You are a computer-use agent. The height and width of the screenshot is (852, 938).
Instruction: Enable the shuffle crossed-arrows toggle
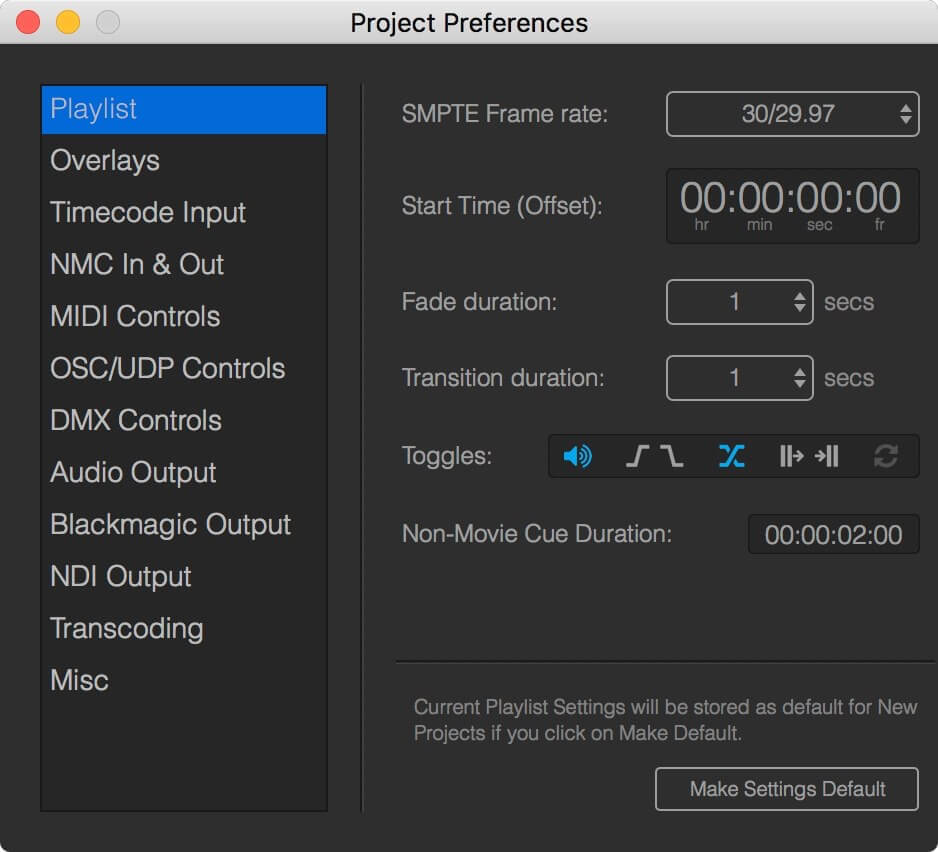click(731, 457)
